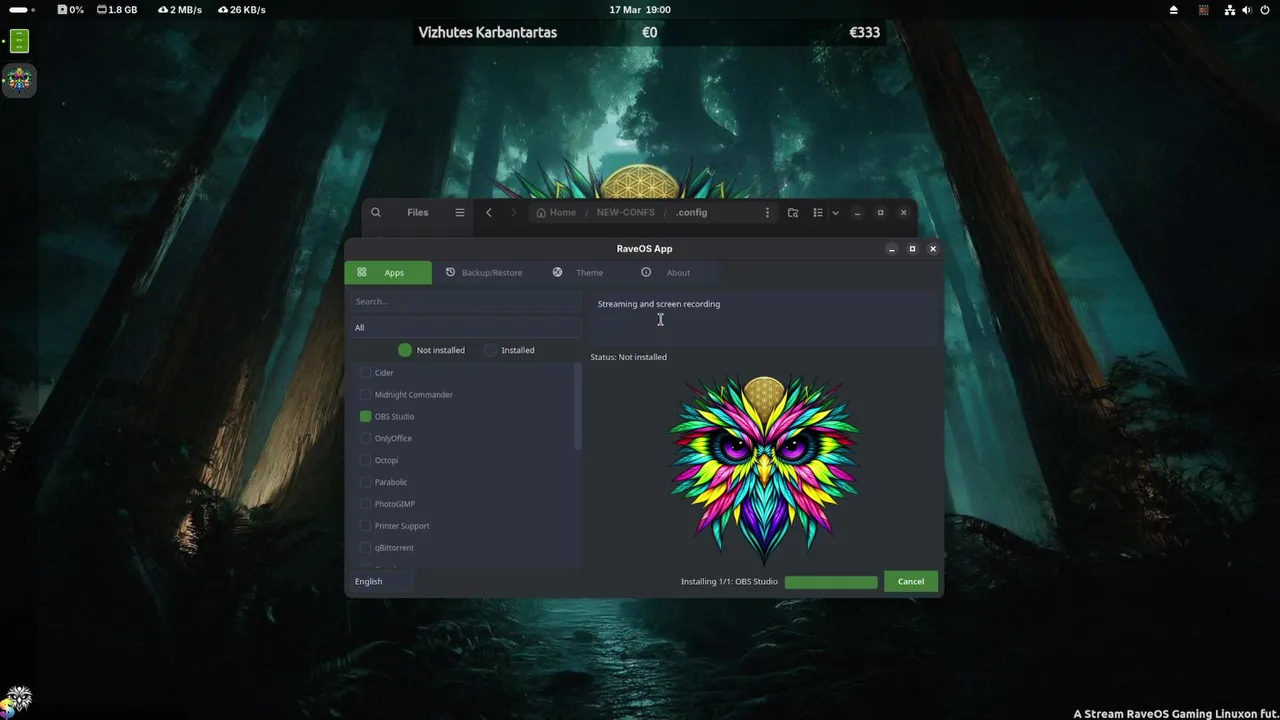1280x720 pixels.
Task: Select the Installed filter
Action: tap(509, 350)
